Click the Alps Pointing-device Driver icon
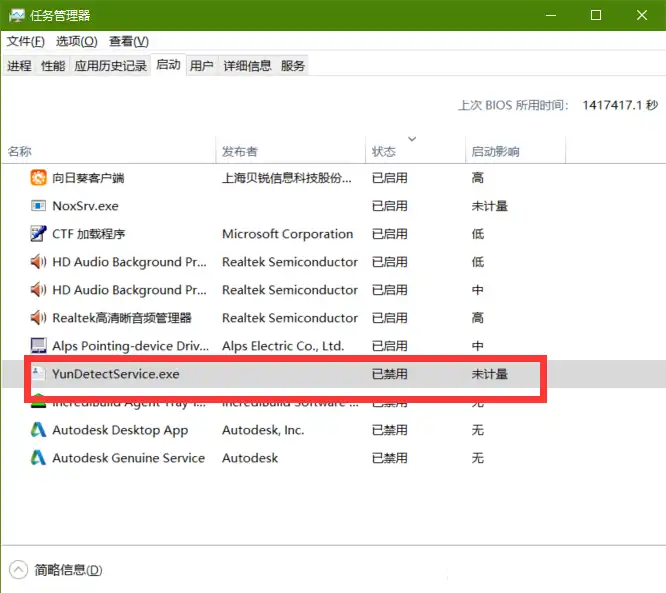The image size is (666, 593). click(38, 346)
